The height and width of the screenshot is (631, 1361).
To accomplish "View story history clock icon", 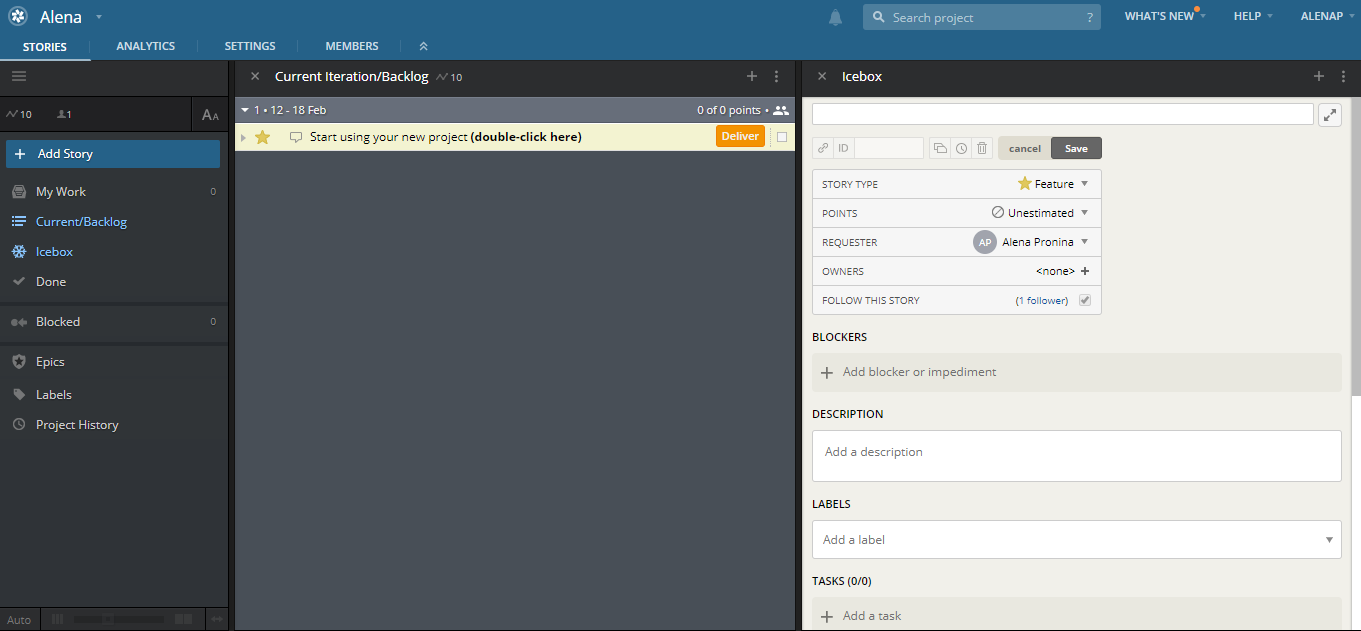I will pyautogui.click(x=961, y=148).
